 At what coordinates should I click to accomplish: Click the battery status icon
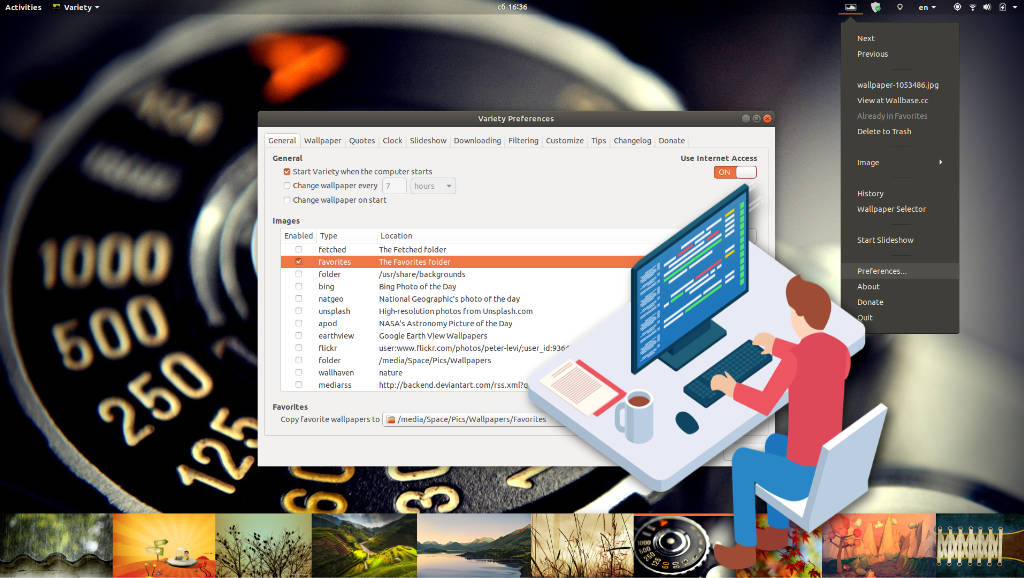click(1002, 7)
